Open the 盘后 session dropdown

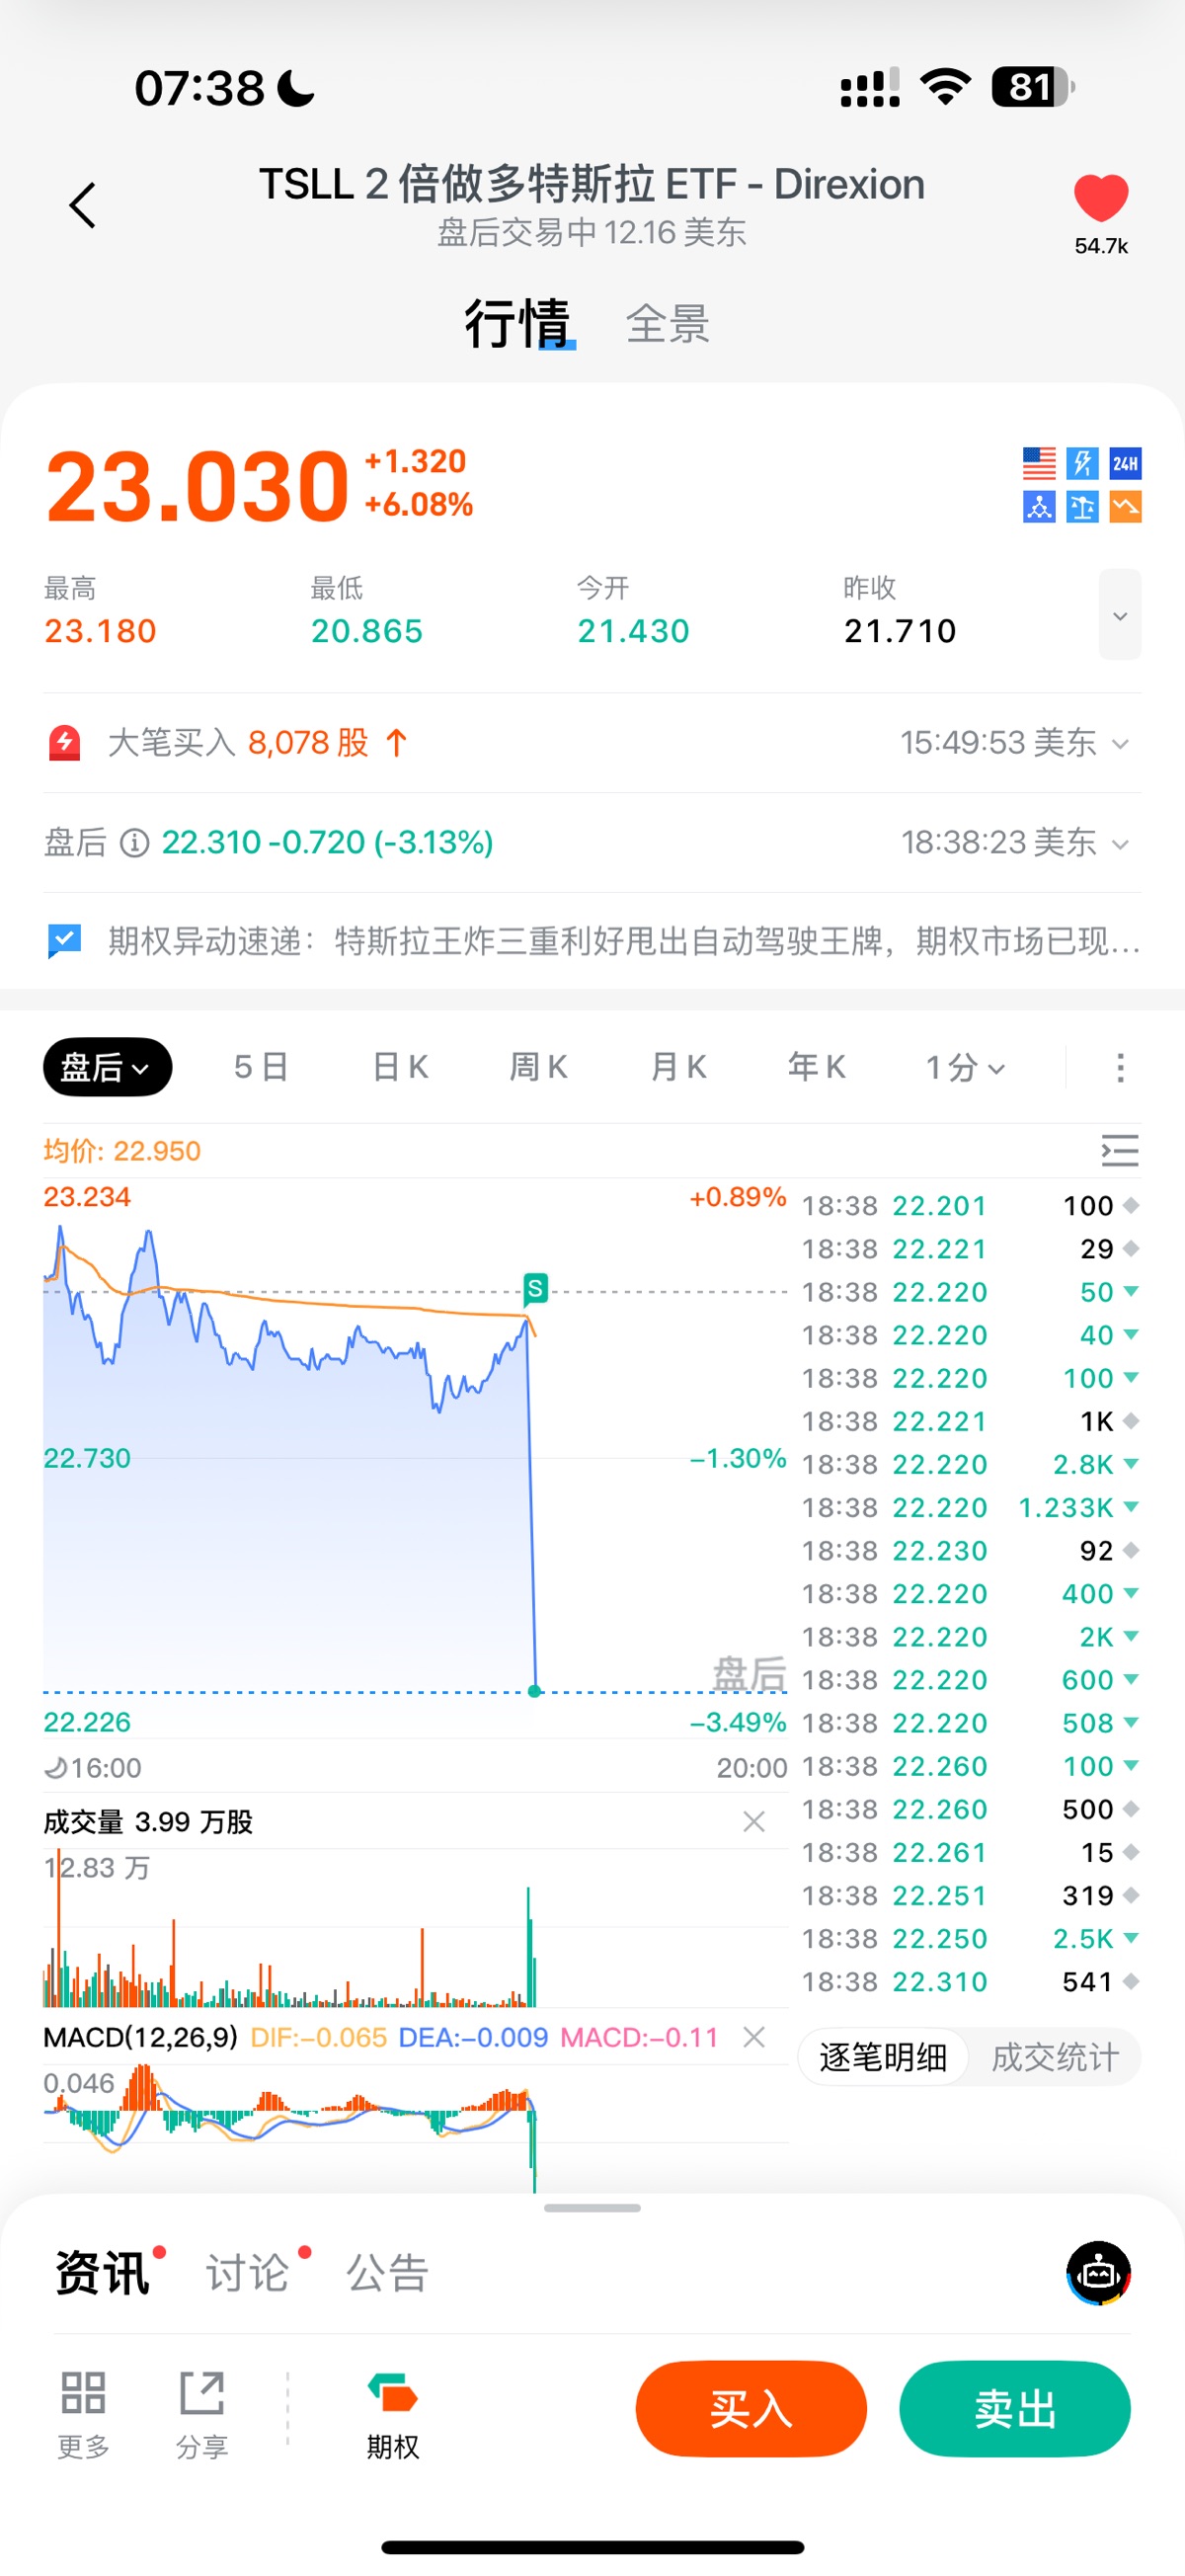(x=107, y=1067)
